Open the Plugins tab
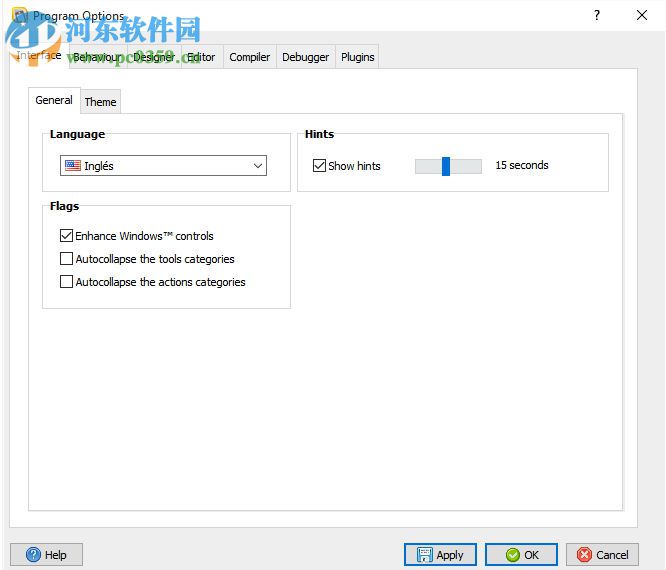Screen dimensions: 666x570 coord(358,57)
